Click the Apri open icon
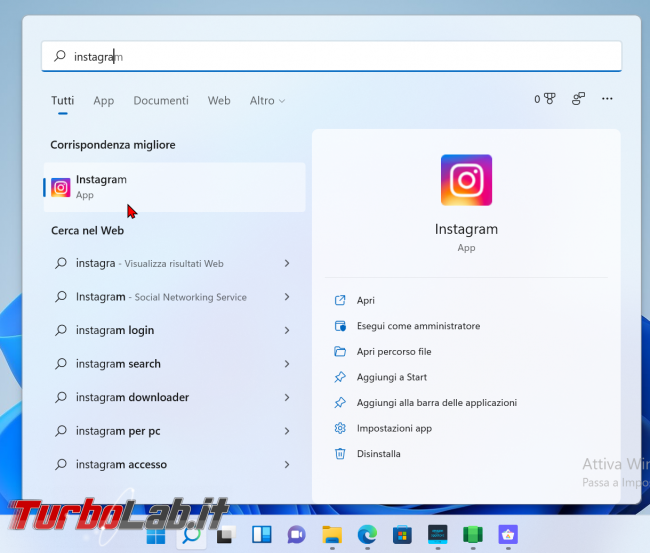 (340, 300)
